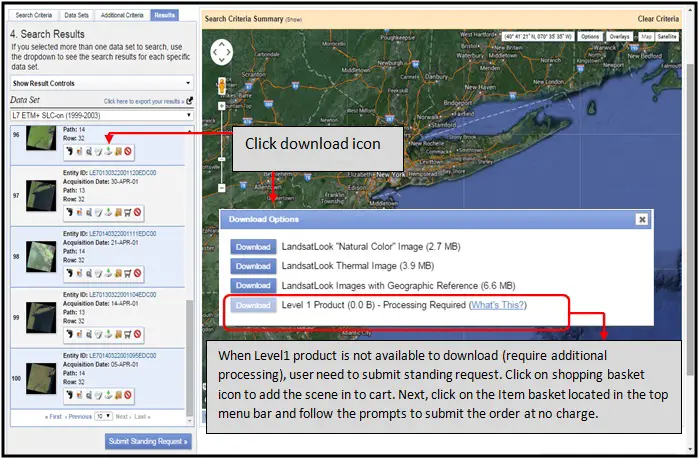
Task: Open thumbnail image for result 100
Action: pyautogui.click(x=41, y=379)
